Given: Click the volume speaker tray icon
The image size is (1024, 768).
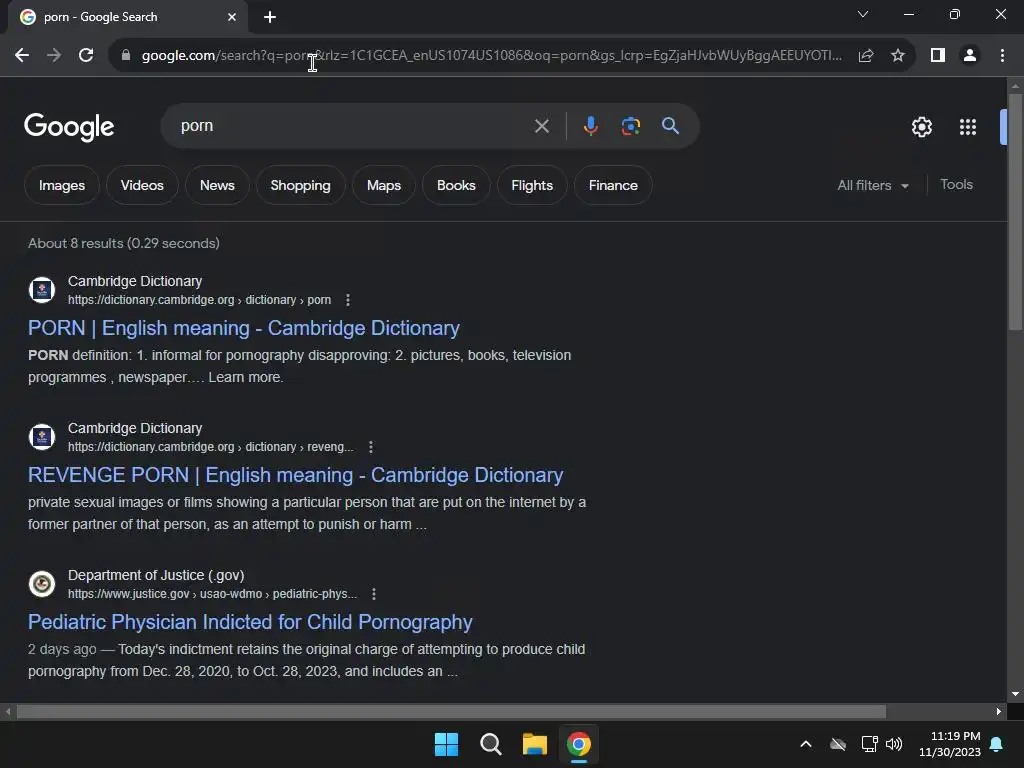Looking at the screenshot, I should 894,744.
